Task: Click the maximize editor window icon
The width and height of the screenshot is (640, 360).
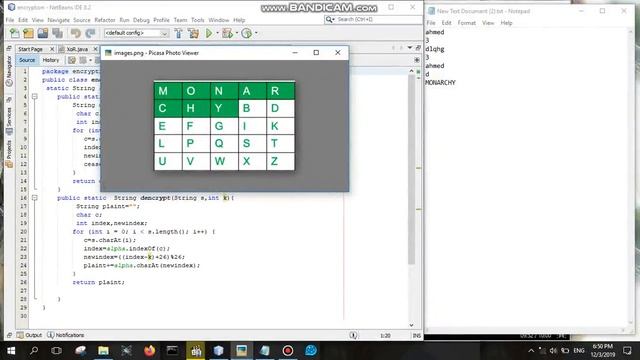Action: coord(418,48)
